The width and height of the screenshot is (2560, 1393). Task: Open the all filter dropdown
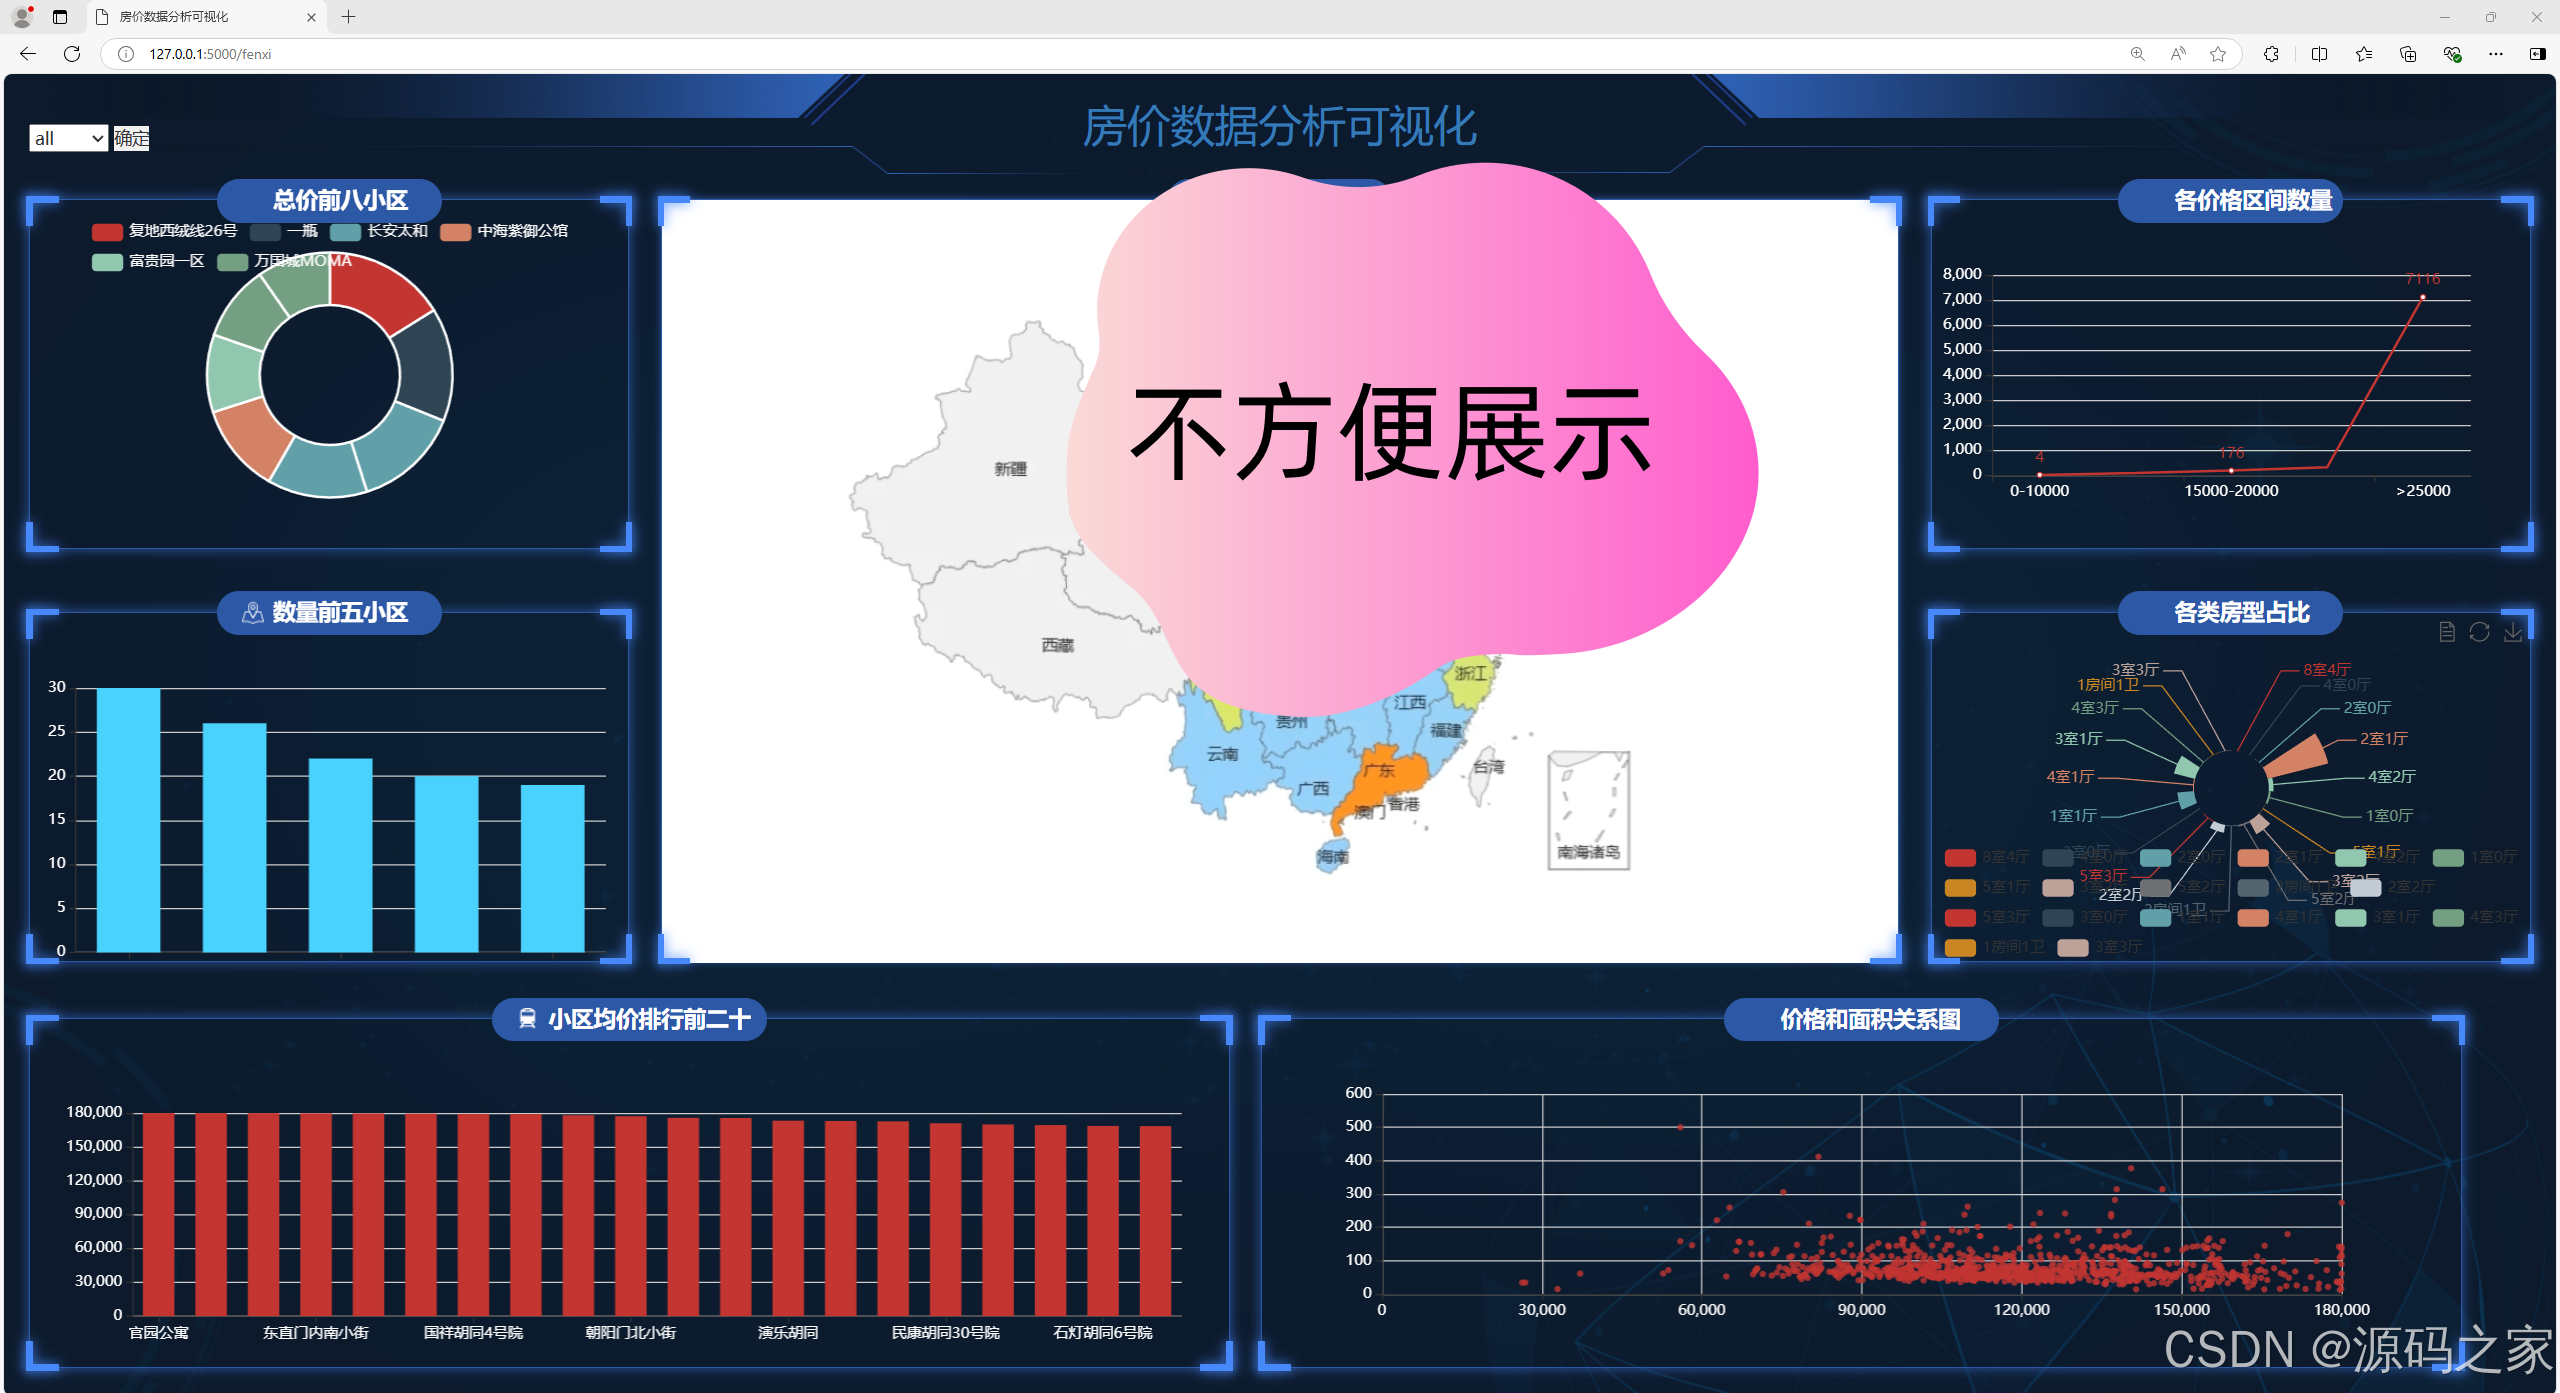pyautogui.click(x=66, y=138)
